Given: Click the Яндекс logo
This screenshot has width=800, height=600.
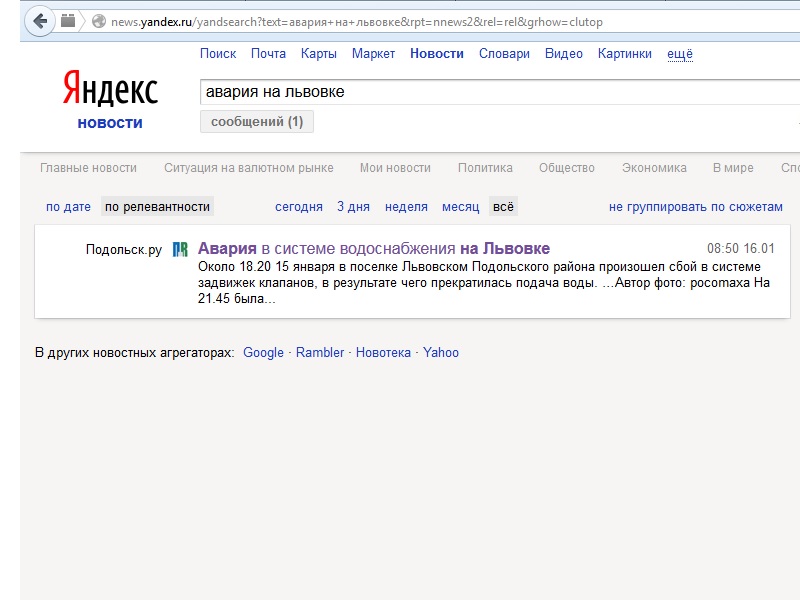Looking at the screenshot, I should [110, 90].
